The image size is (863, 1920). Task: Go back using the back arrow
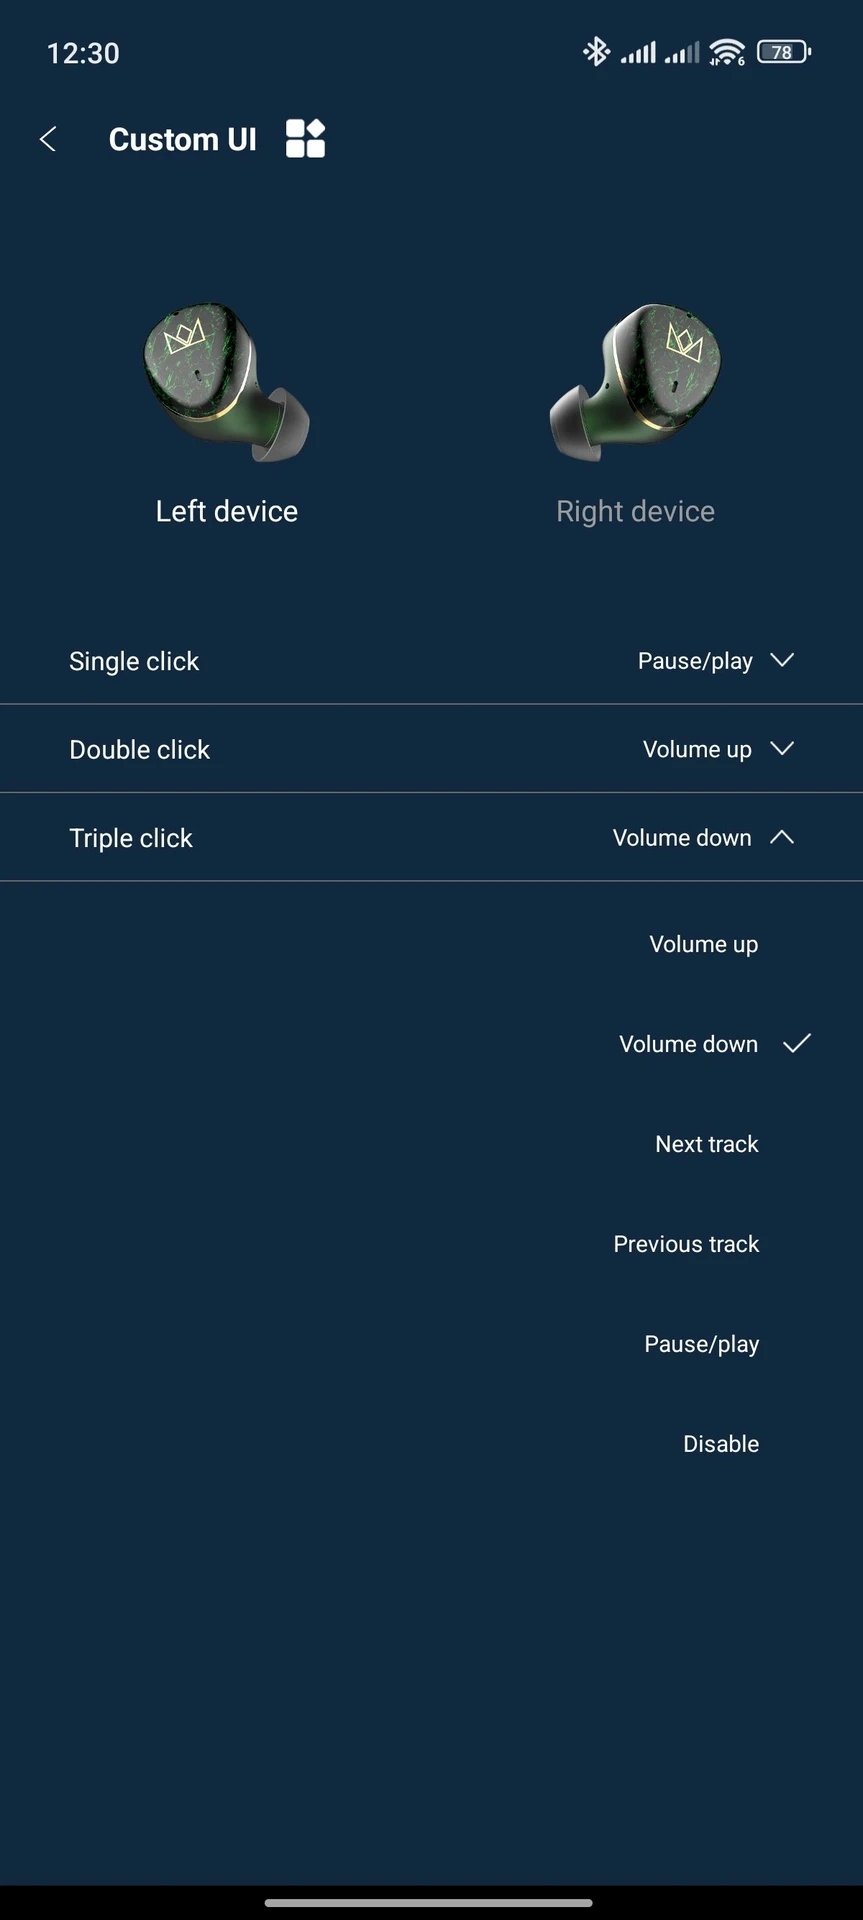[x=47, y=139]
